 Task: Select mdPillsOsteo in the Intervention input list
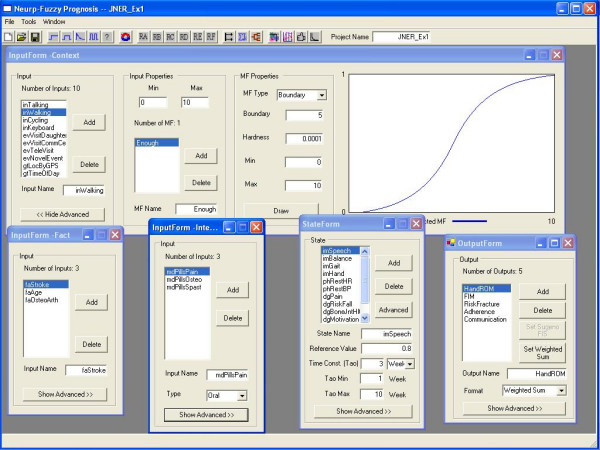point(187,280)
